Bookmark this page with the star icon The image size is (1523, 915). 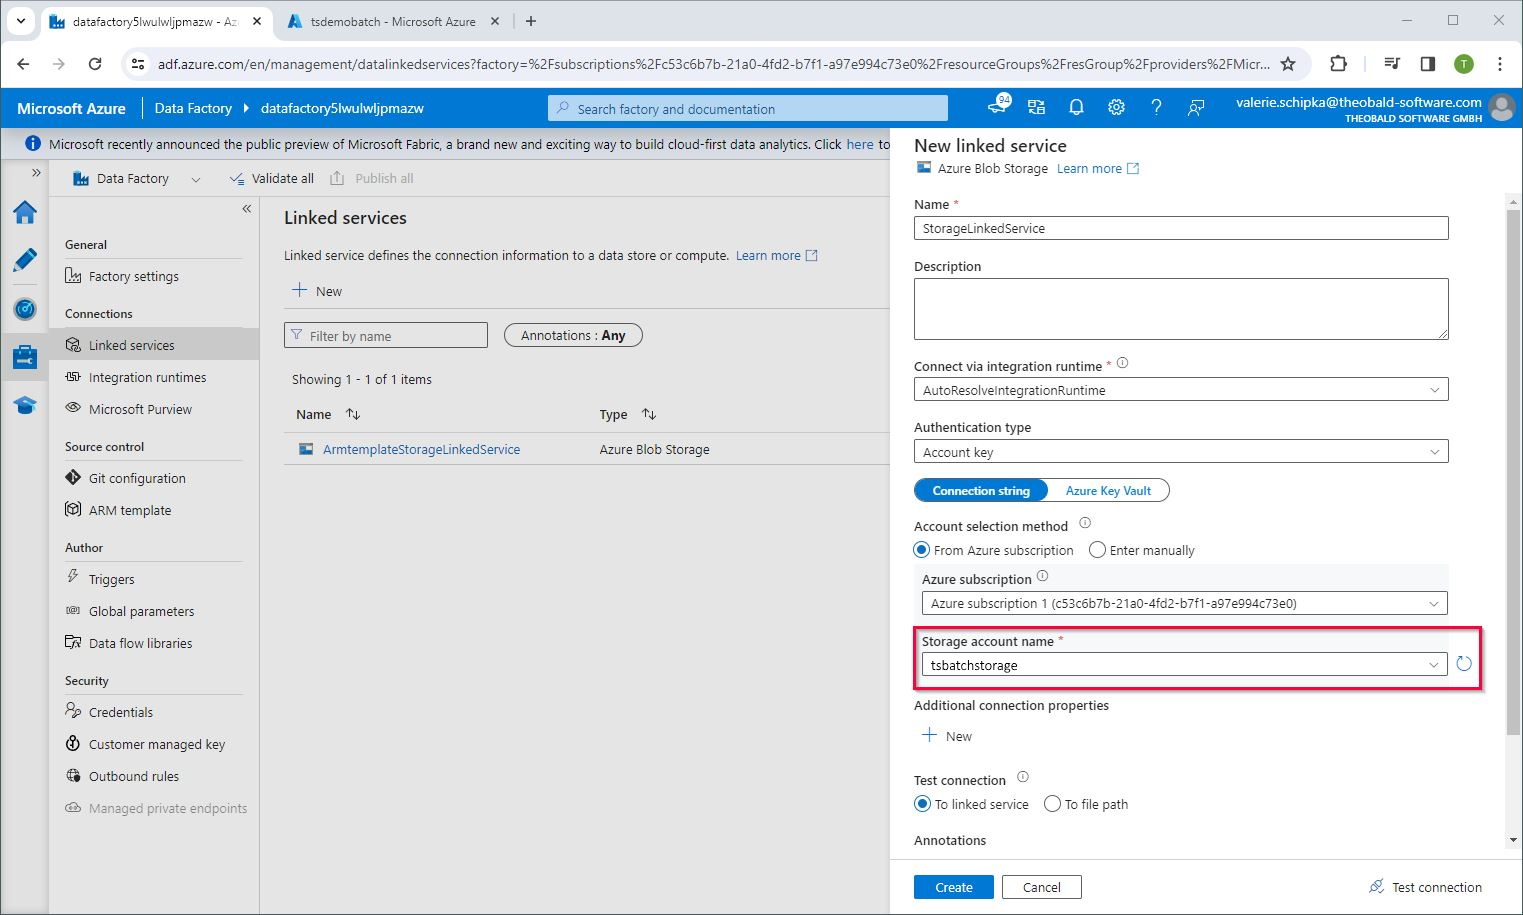1288,64
